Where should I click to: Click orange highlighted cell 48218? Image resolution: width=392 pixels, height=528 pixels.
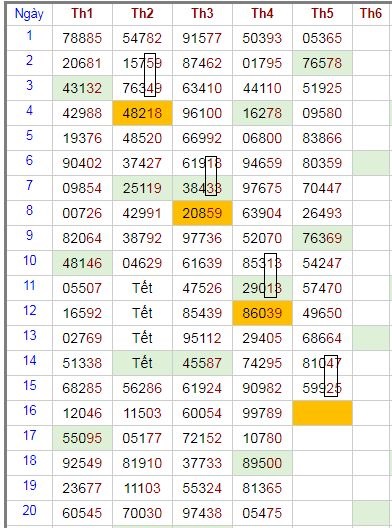(142, 113)
